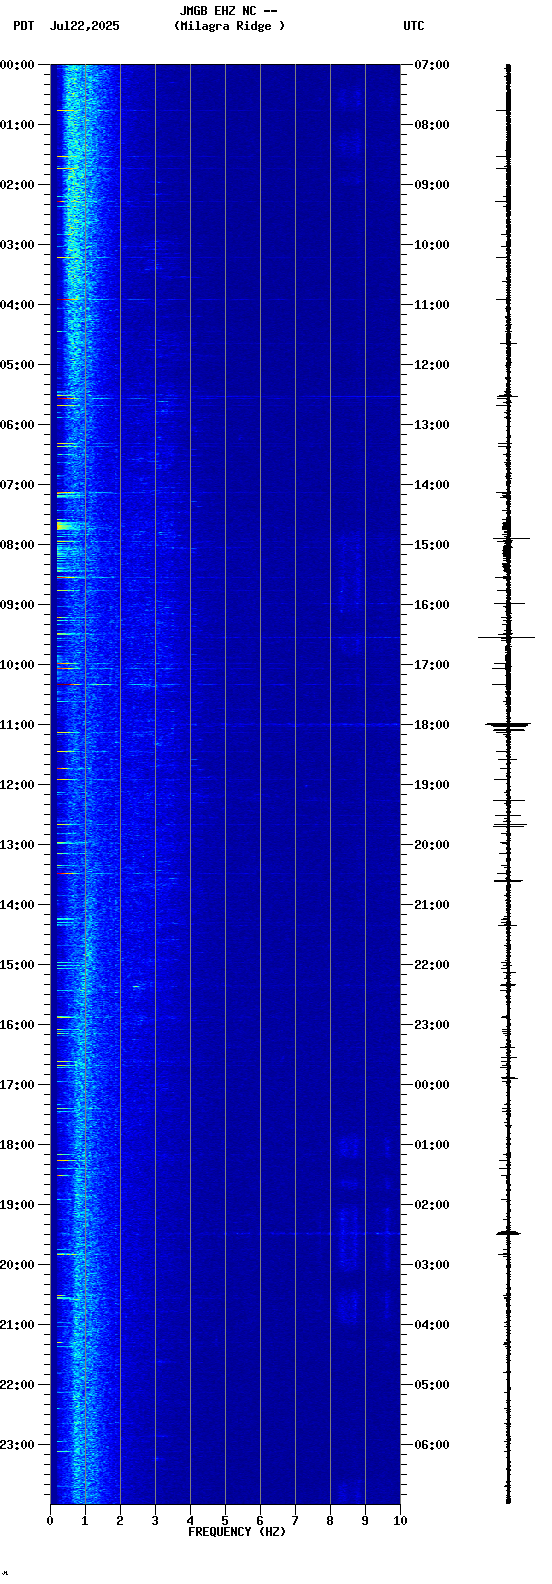
Task: Click the 19:00 UTC label on right axis
Action: tap(432, 785)
